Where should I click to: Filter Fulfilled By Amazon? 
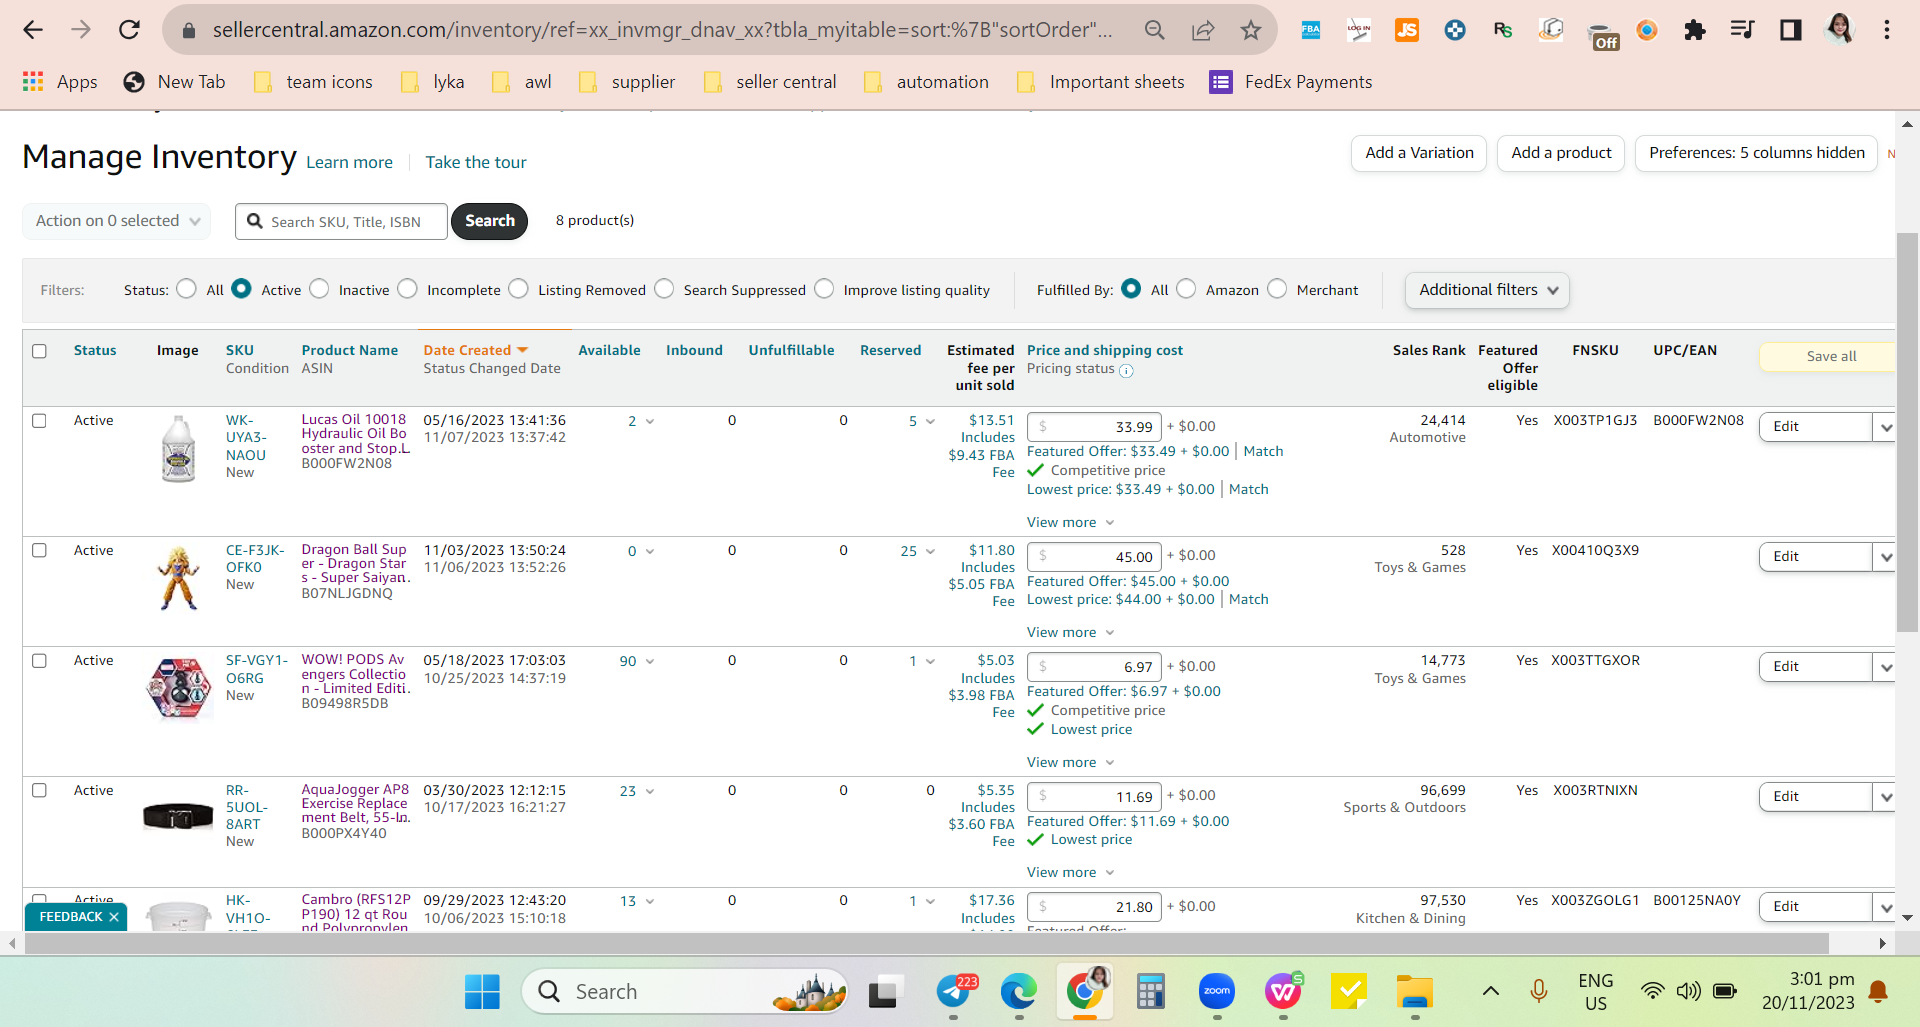[x=1186, y=289]
